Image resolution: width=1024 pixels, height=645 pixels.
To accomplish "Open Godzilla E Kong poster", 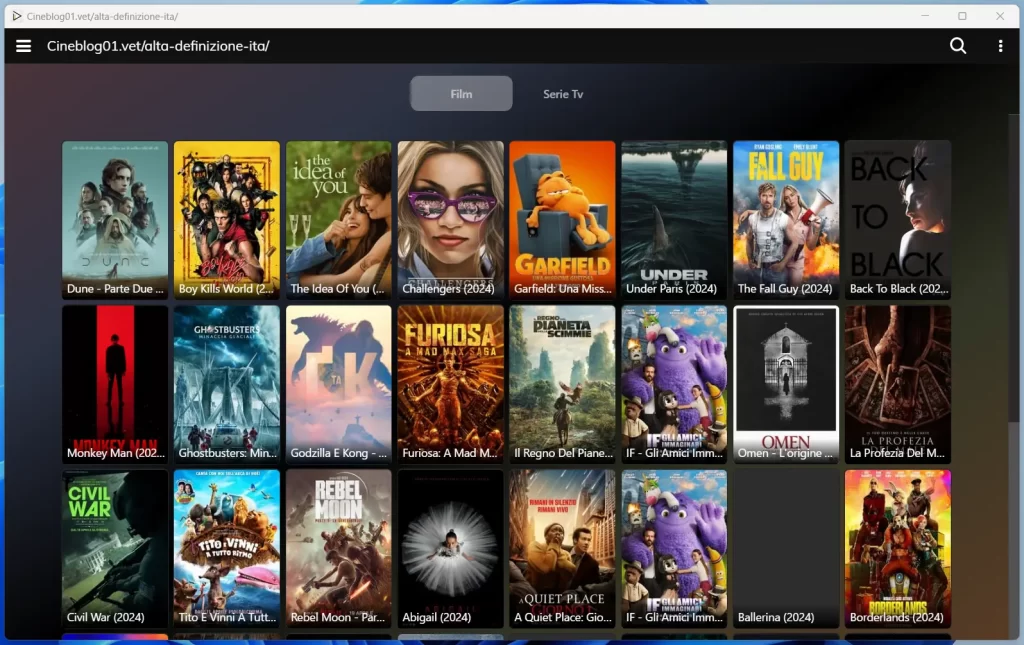I will point(338,385).
